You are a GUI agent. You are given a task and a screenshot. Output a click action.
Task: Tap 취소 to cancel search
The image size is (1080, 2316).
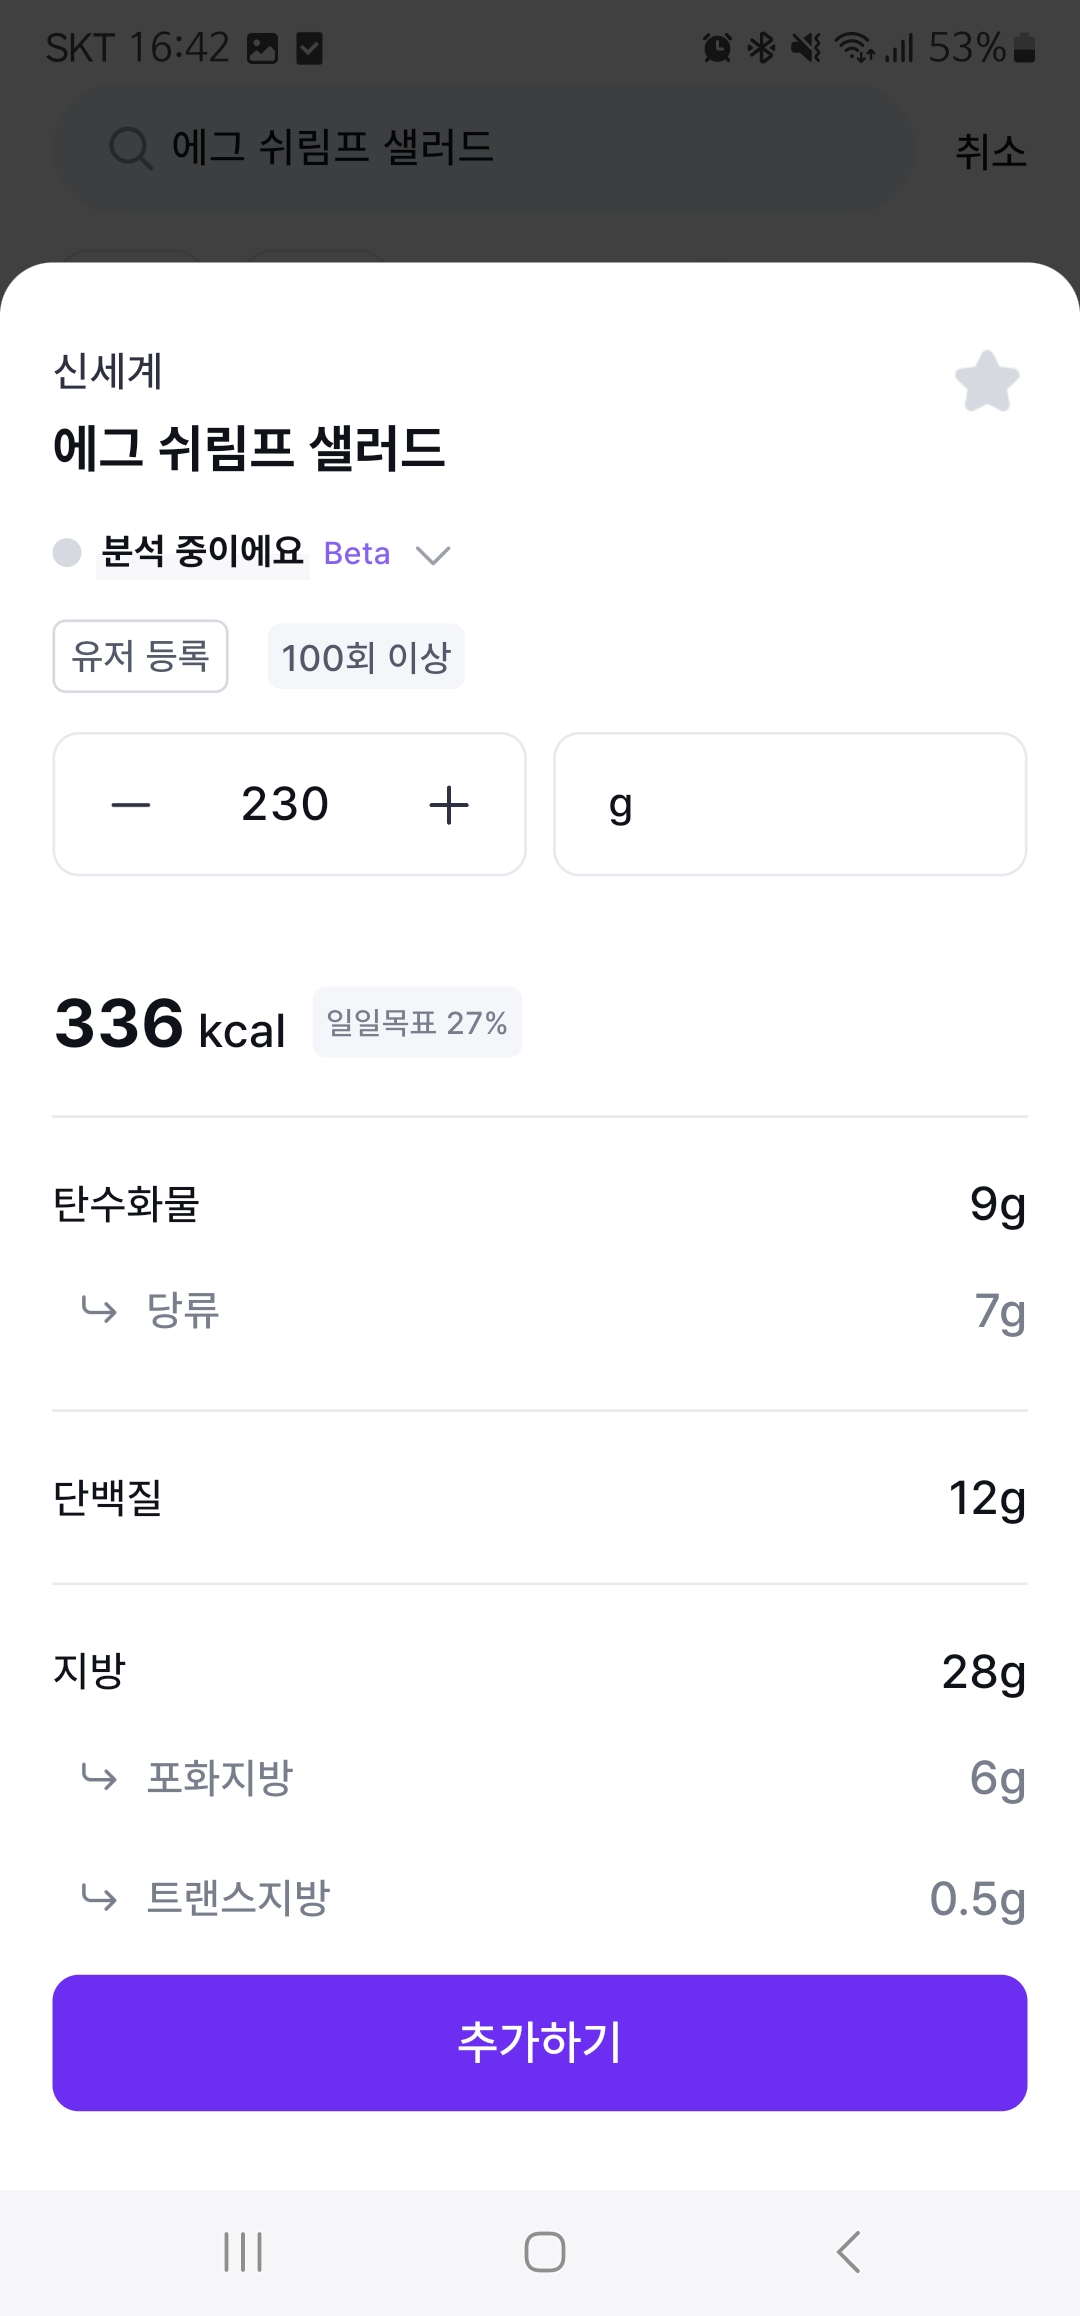click(990, 152)
